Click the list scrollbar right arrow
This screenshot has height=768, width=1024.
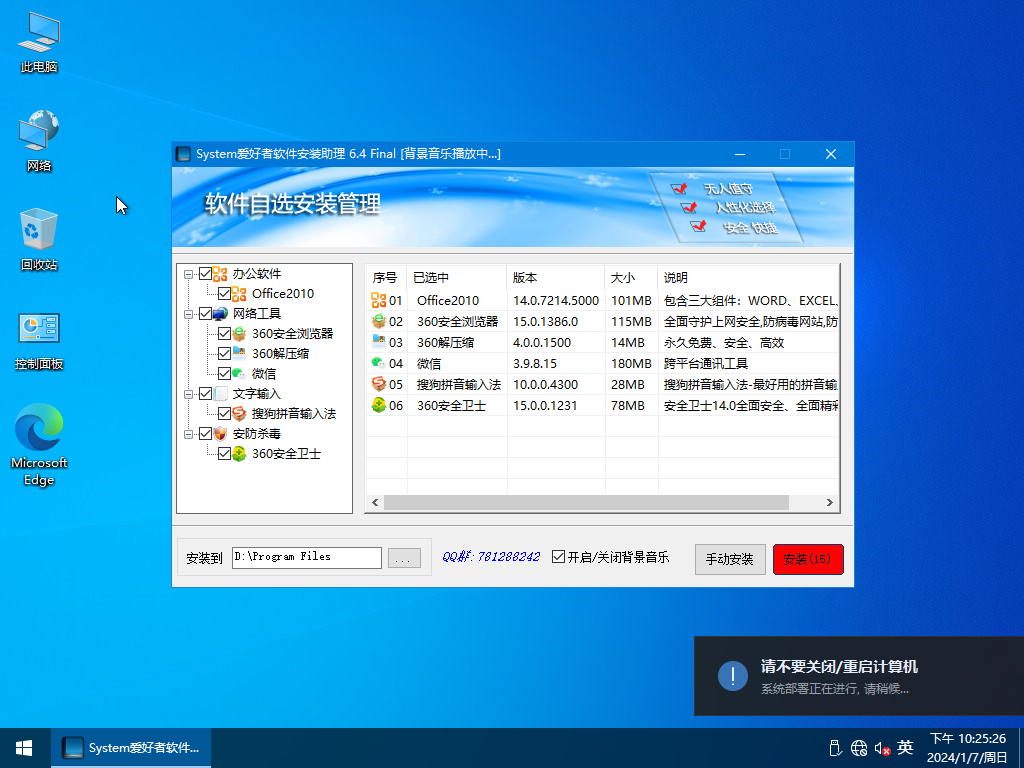point(830,502)
